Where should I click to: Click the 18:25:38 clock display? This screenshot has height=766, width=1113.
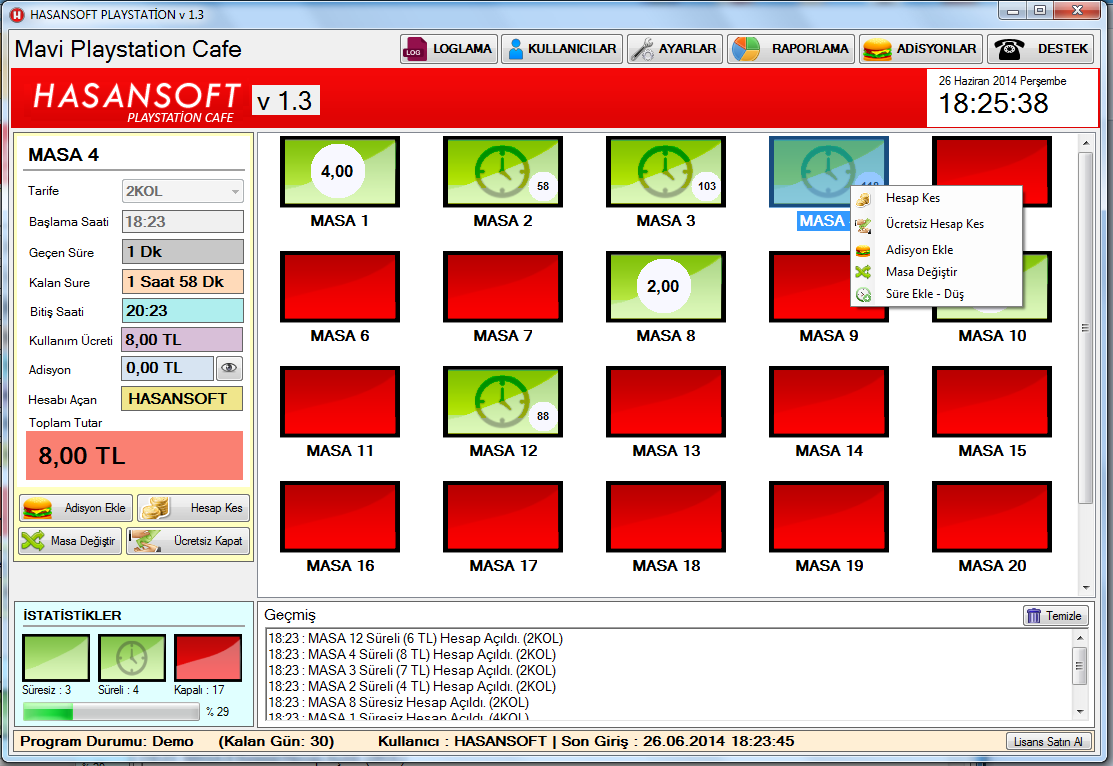pyautogui.click(x=993, y=104)
